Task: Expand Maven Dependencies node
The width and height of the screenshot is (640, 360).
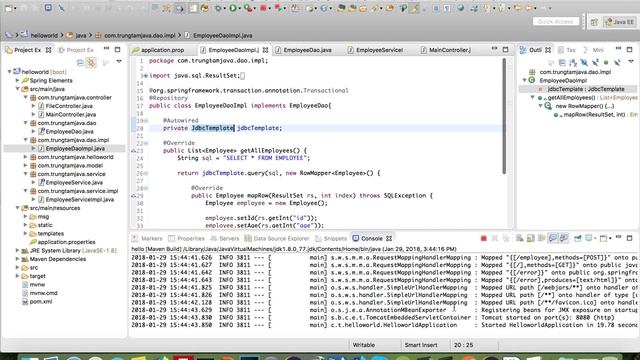Action: click(x=18, y=259)
